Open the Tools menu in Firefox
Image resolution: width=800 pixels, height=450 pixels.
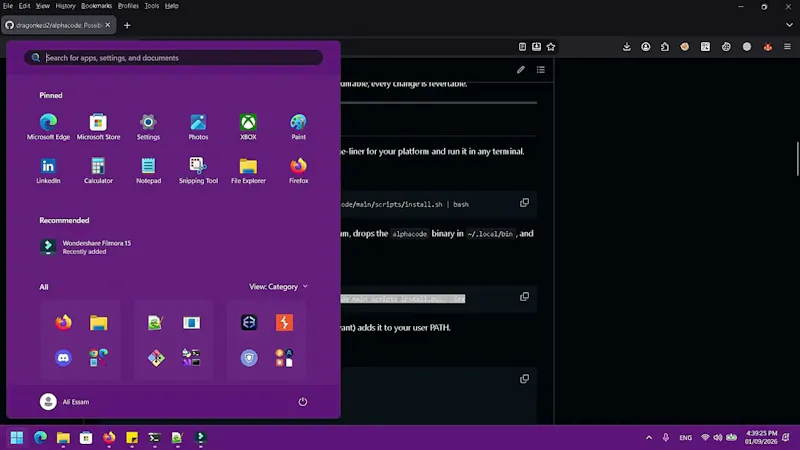(x=151, y=6)
